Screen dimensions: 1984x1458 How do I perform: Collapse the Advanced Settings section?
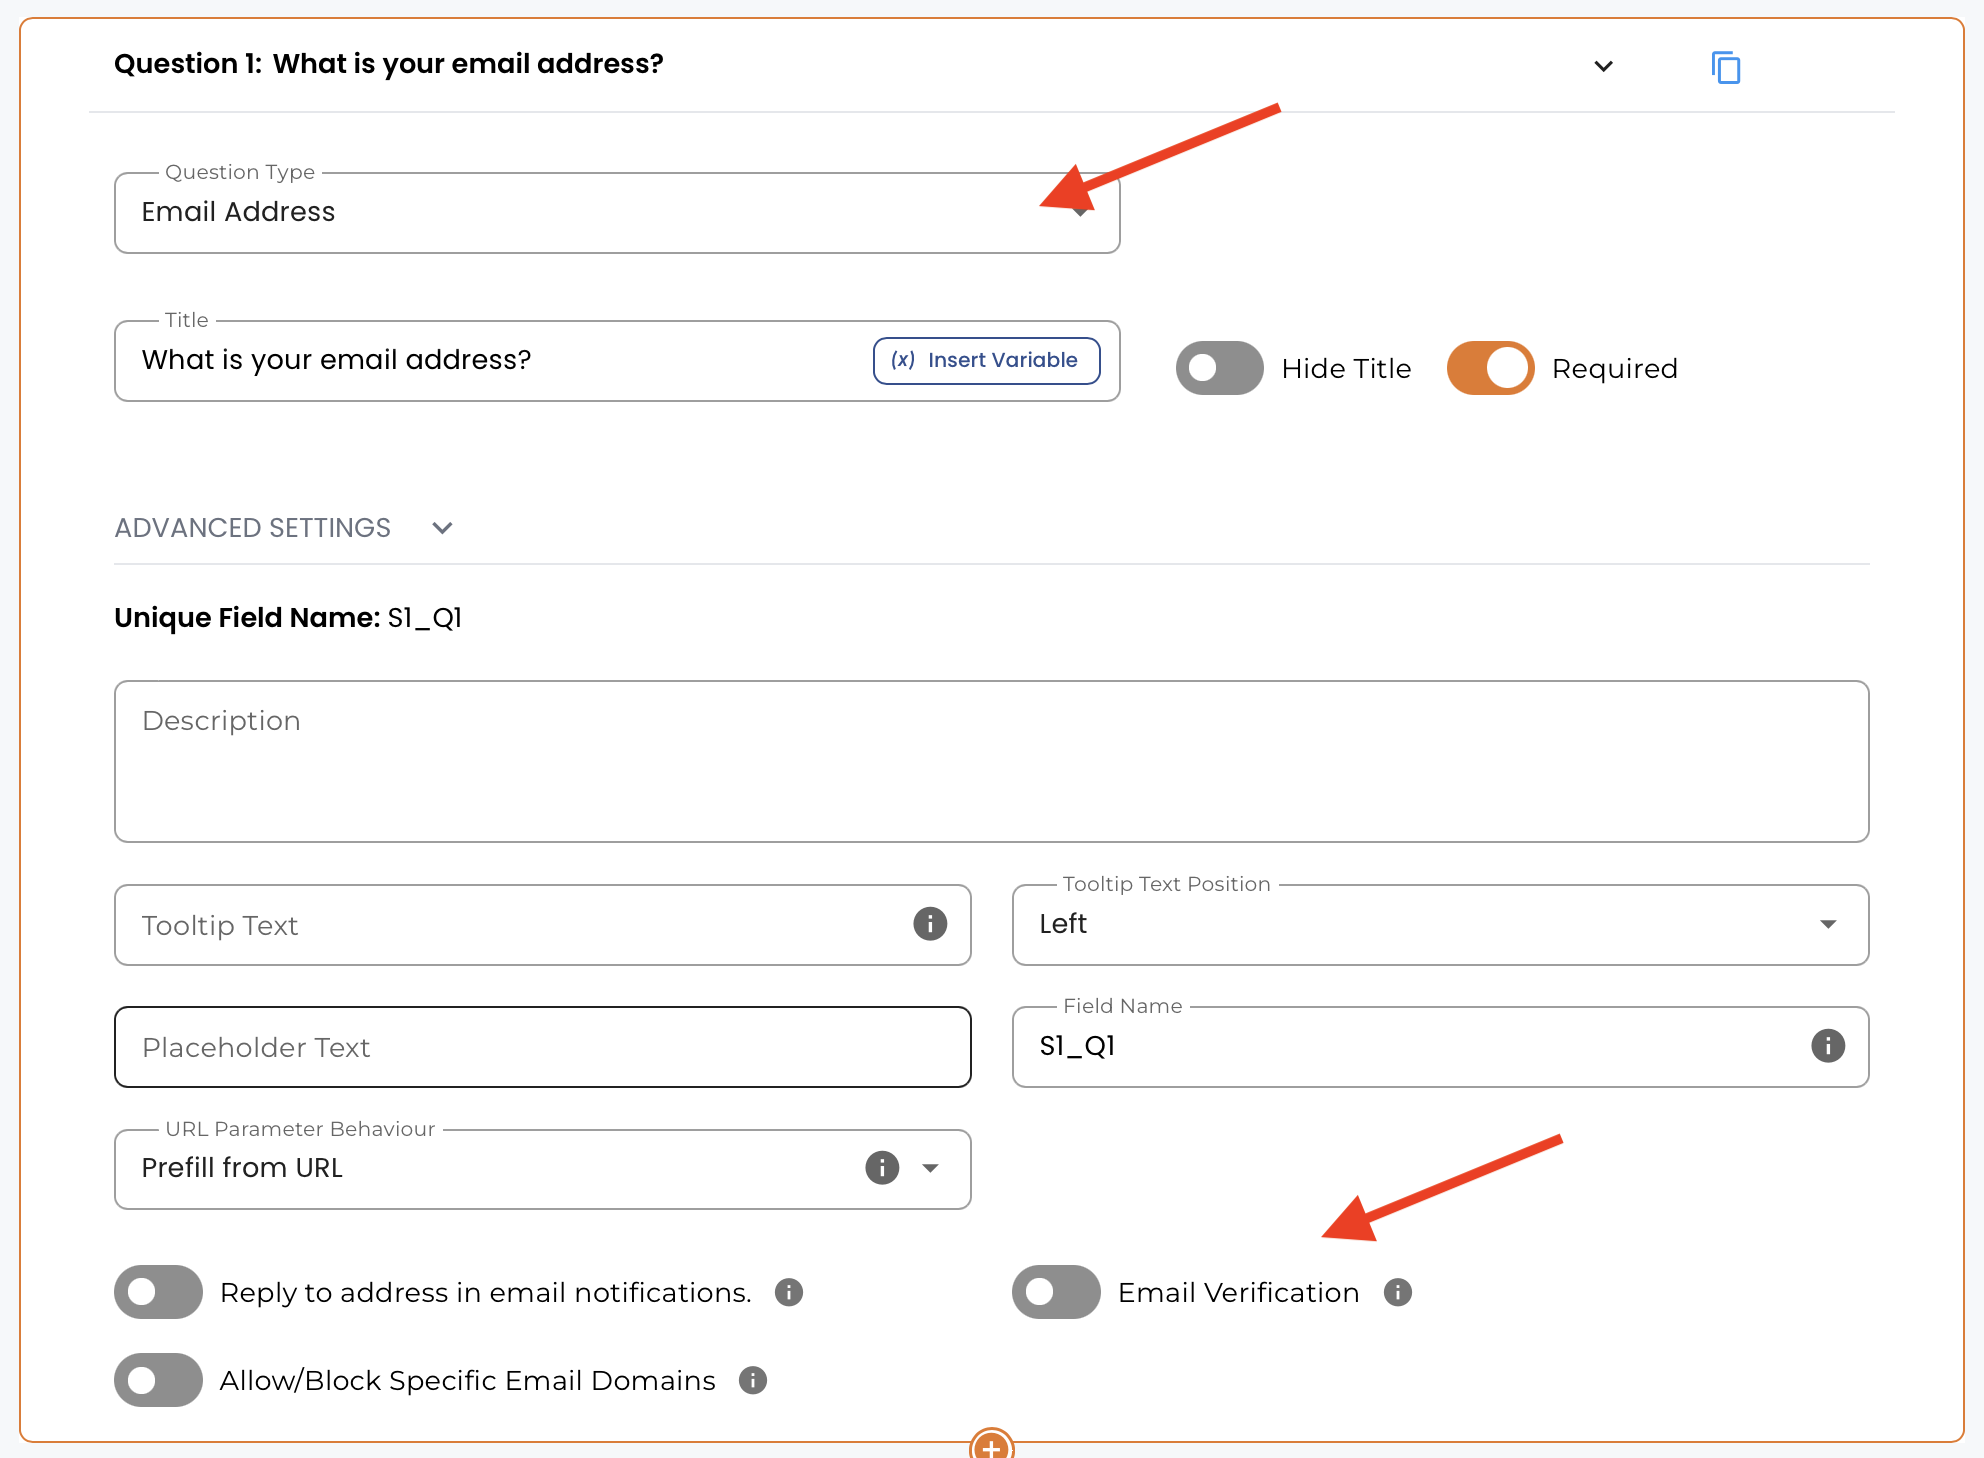click(442, 528)
